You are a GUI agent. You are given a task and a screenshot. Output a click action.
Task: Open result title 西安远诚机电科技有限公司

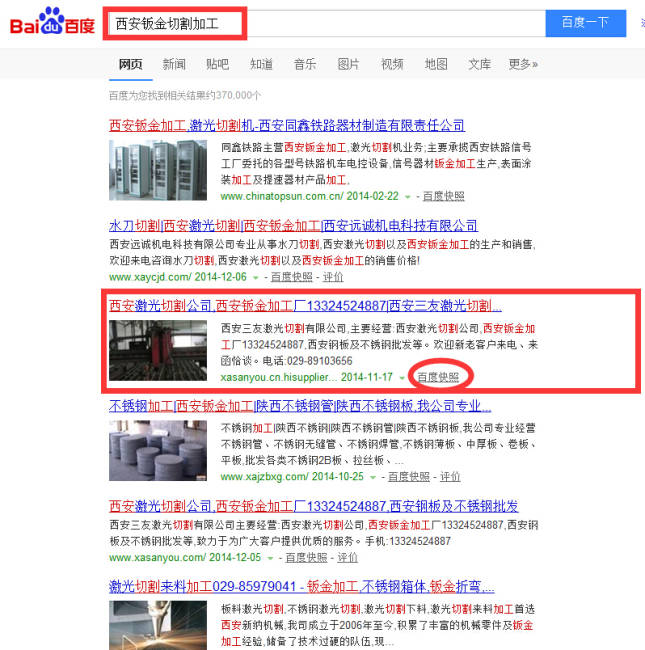point(293,226)
